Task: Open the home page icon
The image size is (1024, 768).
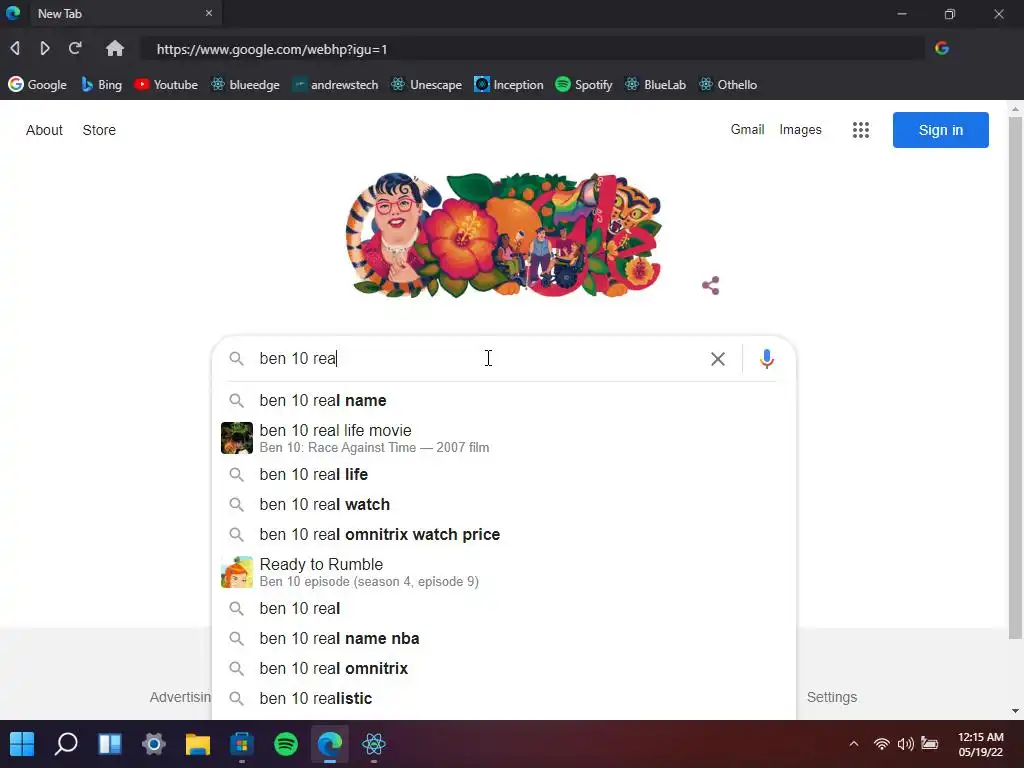Action: coord(115,48)
